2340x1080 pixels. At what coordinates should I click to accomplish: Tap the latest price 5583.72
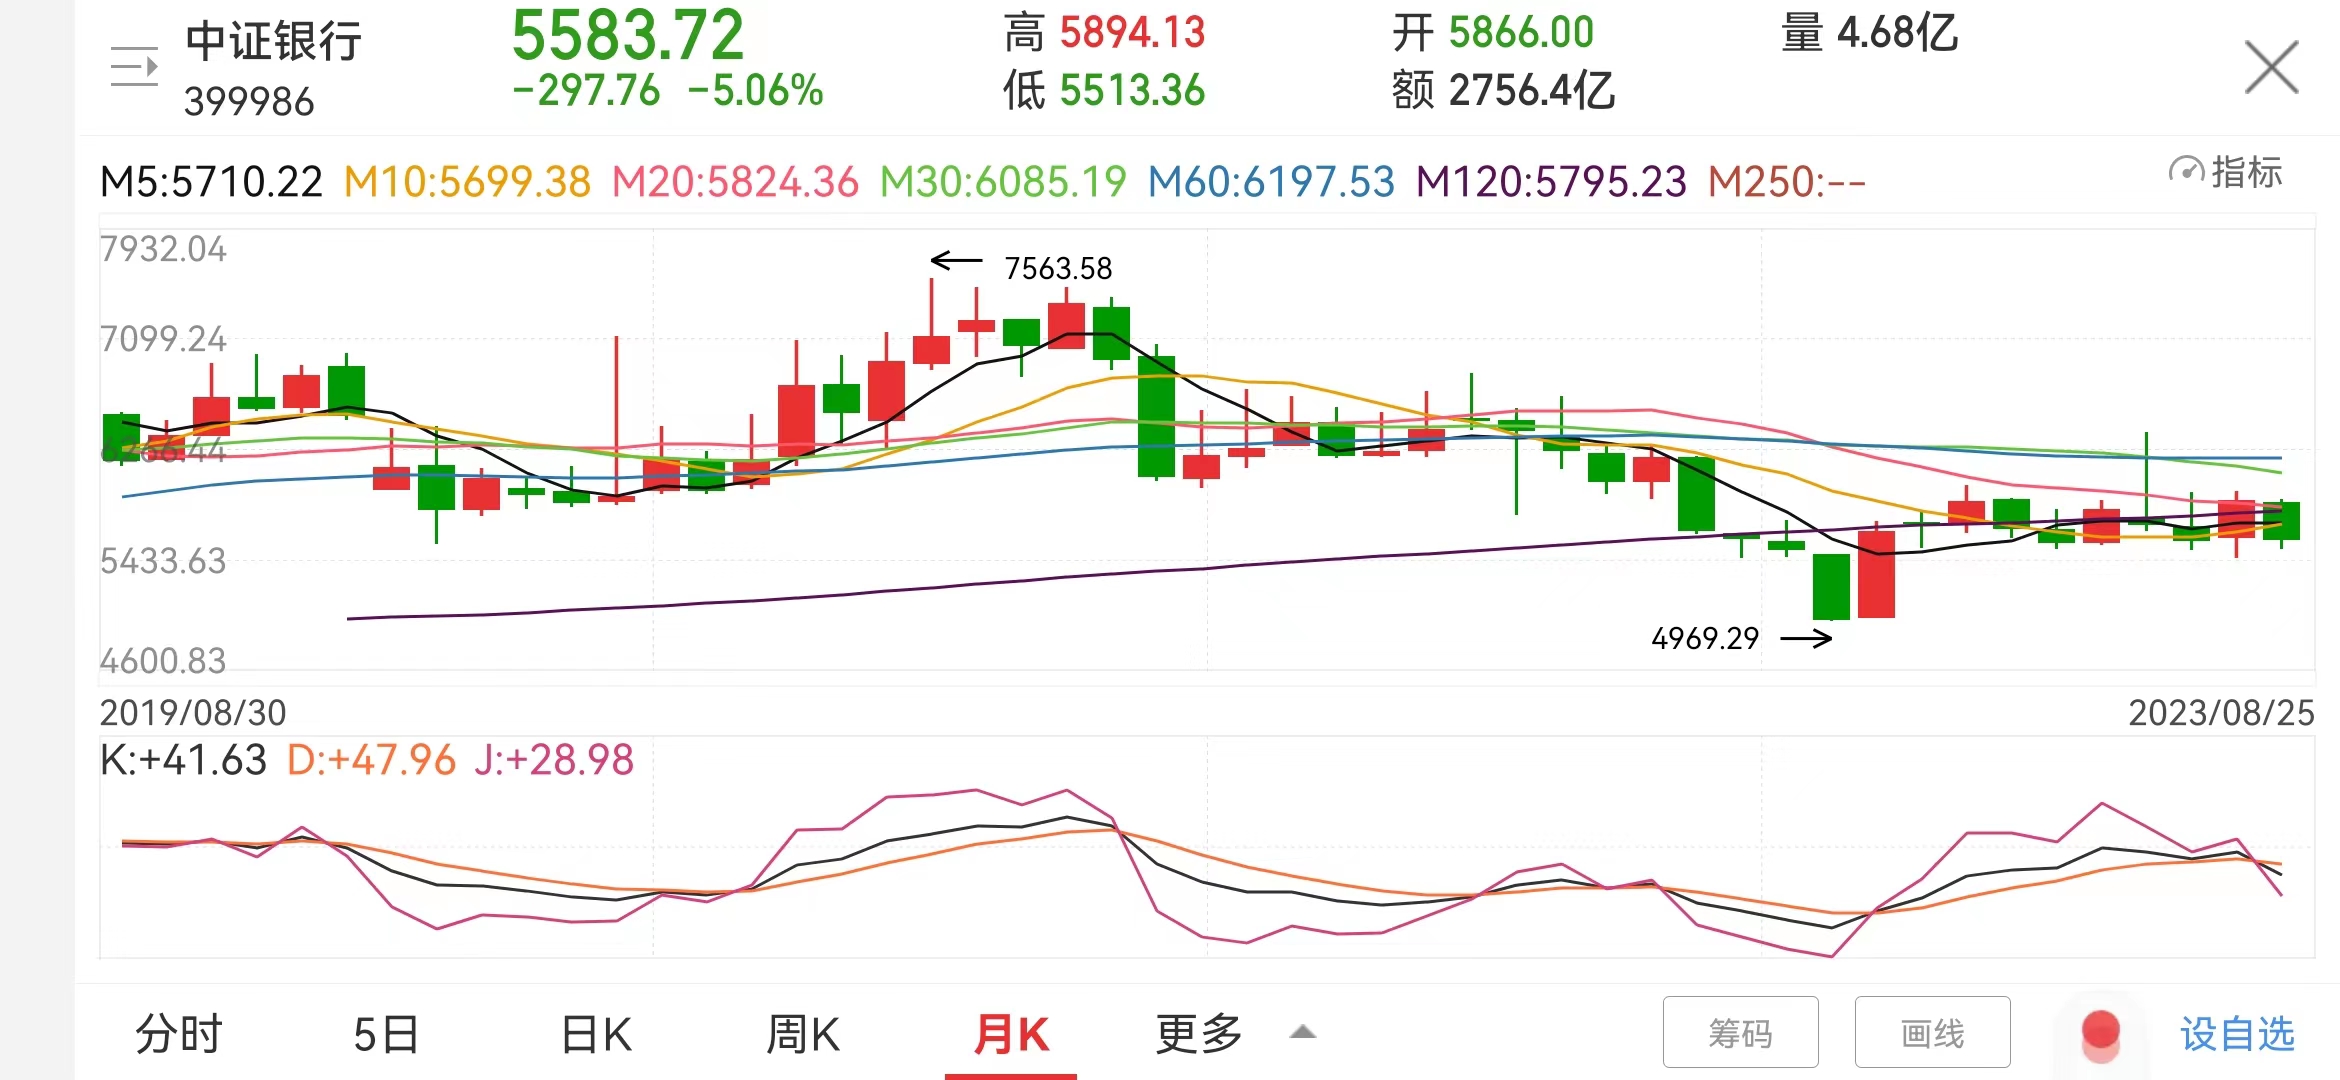coord(628,35)
